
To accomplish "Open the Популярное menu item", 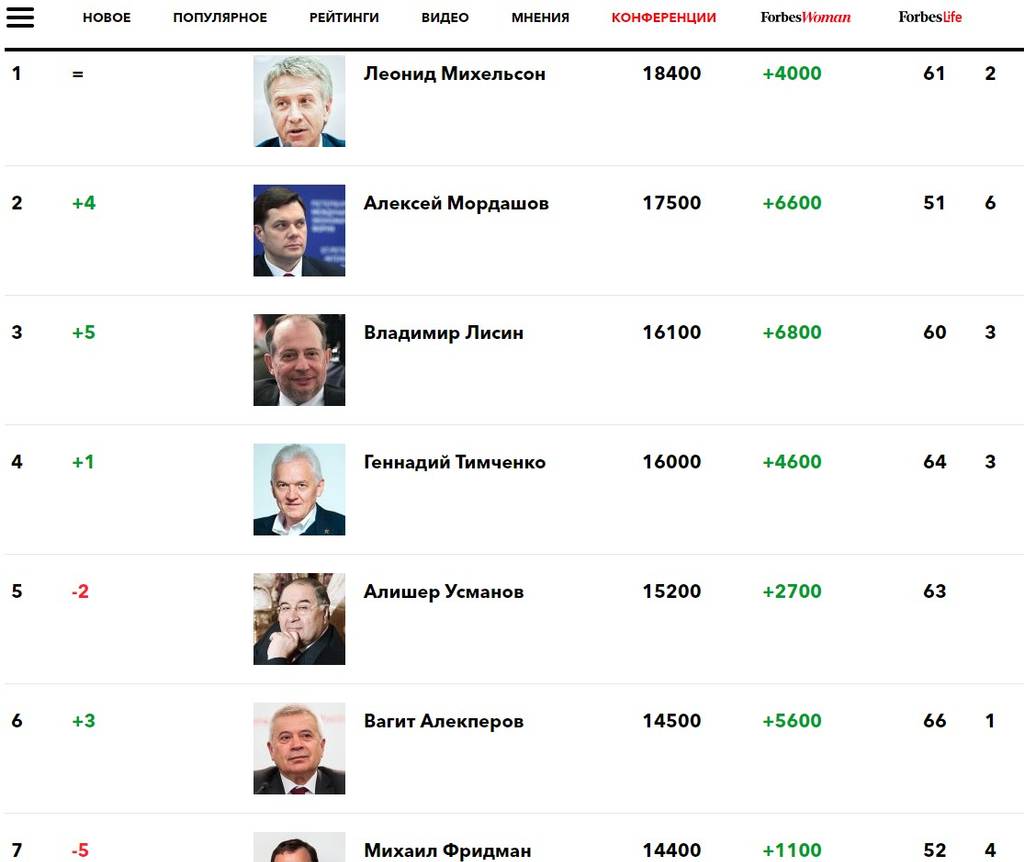I will pyautogui.click(x=220, y=18).
